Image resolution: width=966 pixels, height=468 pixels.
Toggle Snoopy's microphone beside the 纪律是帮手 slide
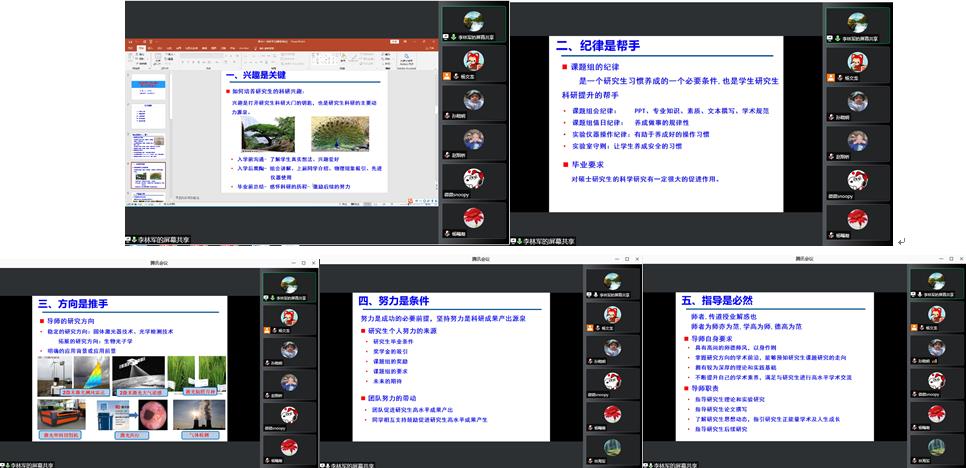tap(832, 196)
